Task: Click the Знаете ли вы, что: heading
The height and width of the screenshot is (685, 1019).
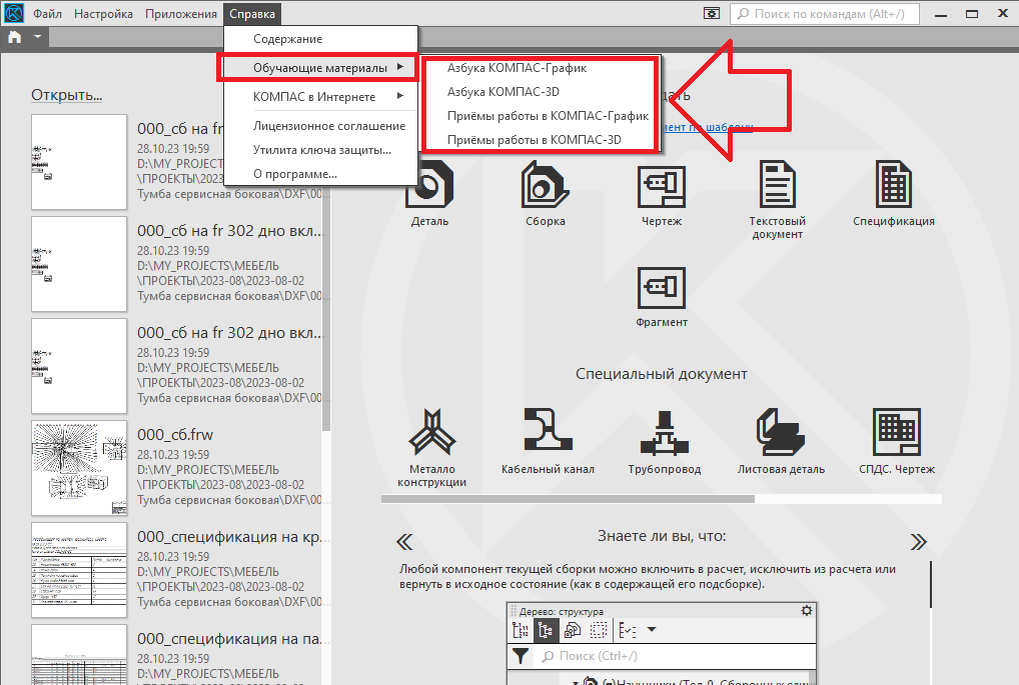Action: click(x=662, y=536)
